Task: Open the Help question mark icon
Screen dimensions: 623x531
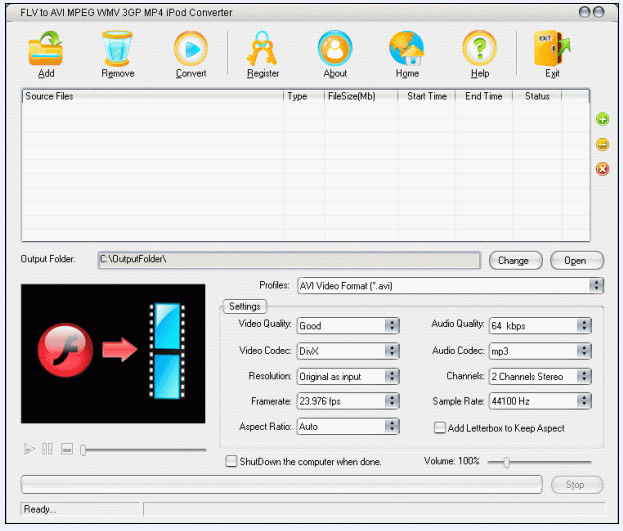Action: [x=480, y=48]
